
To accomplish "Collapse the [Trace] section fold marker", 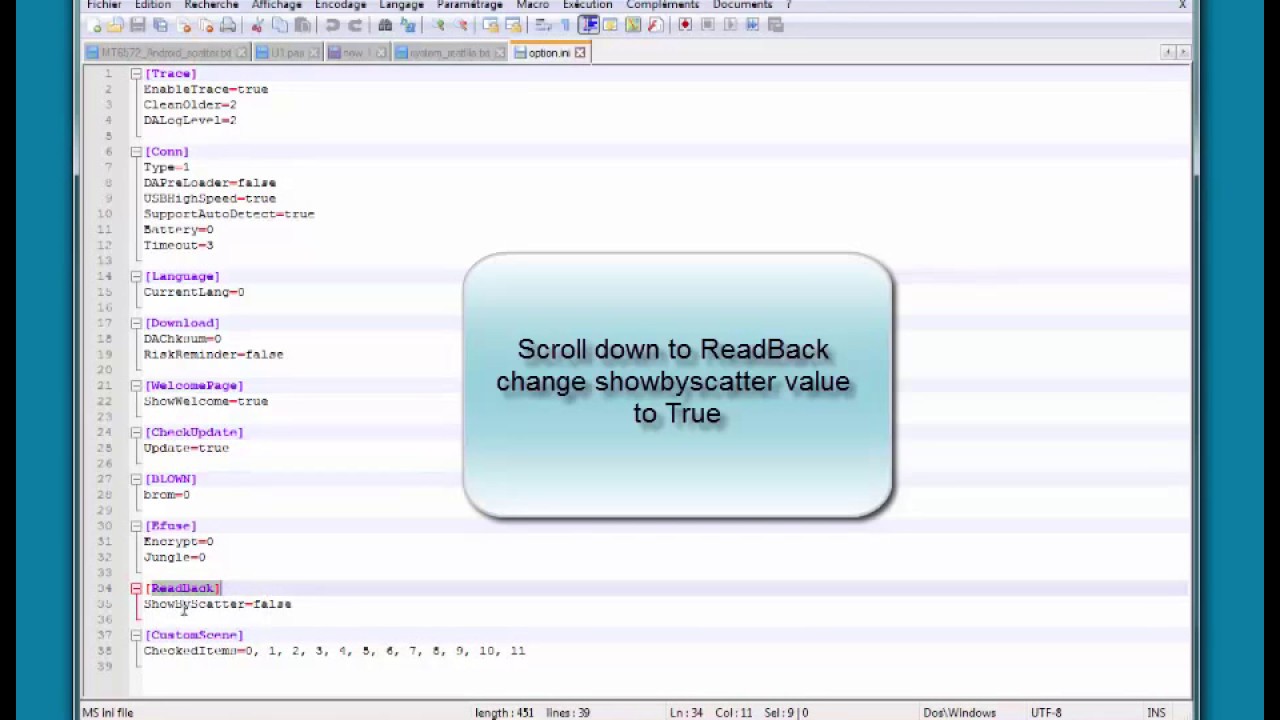I will [136, 74].
